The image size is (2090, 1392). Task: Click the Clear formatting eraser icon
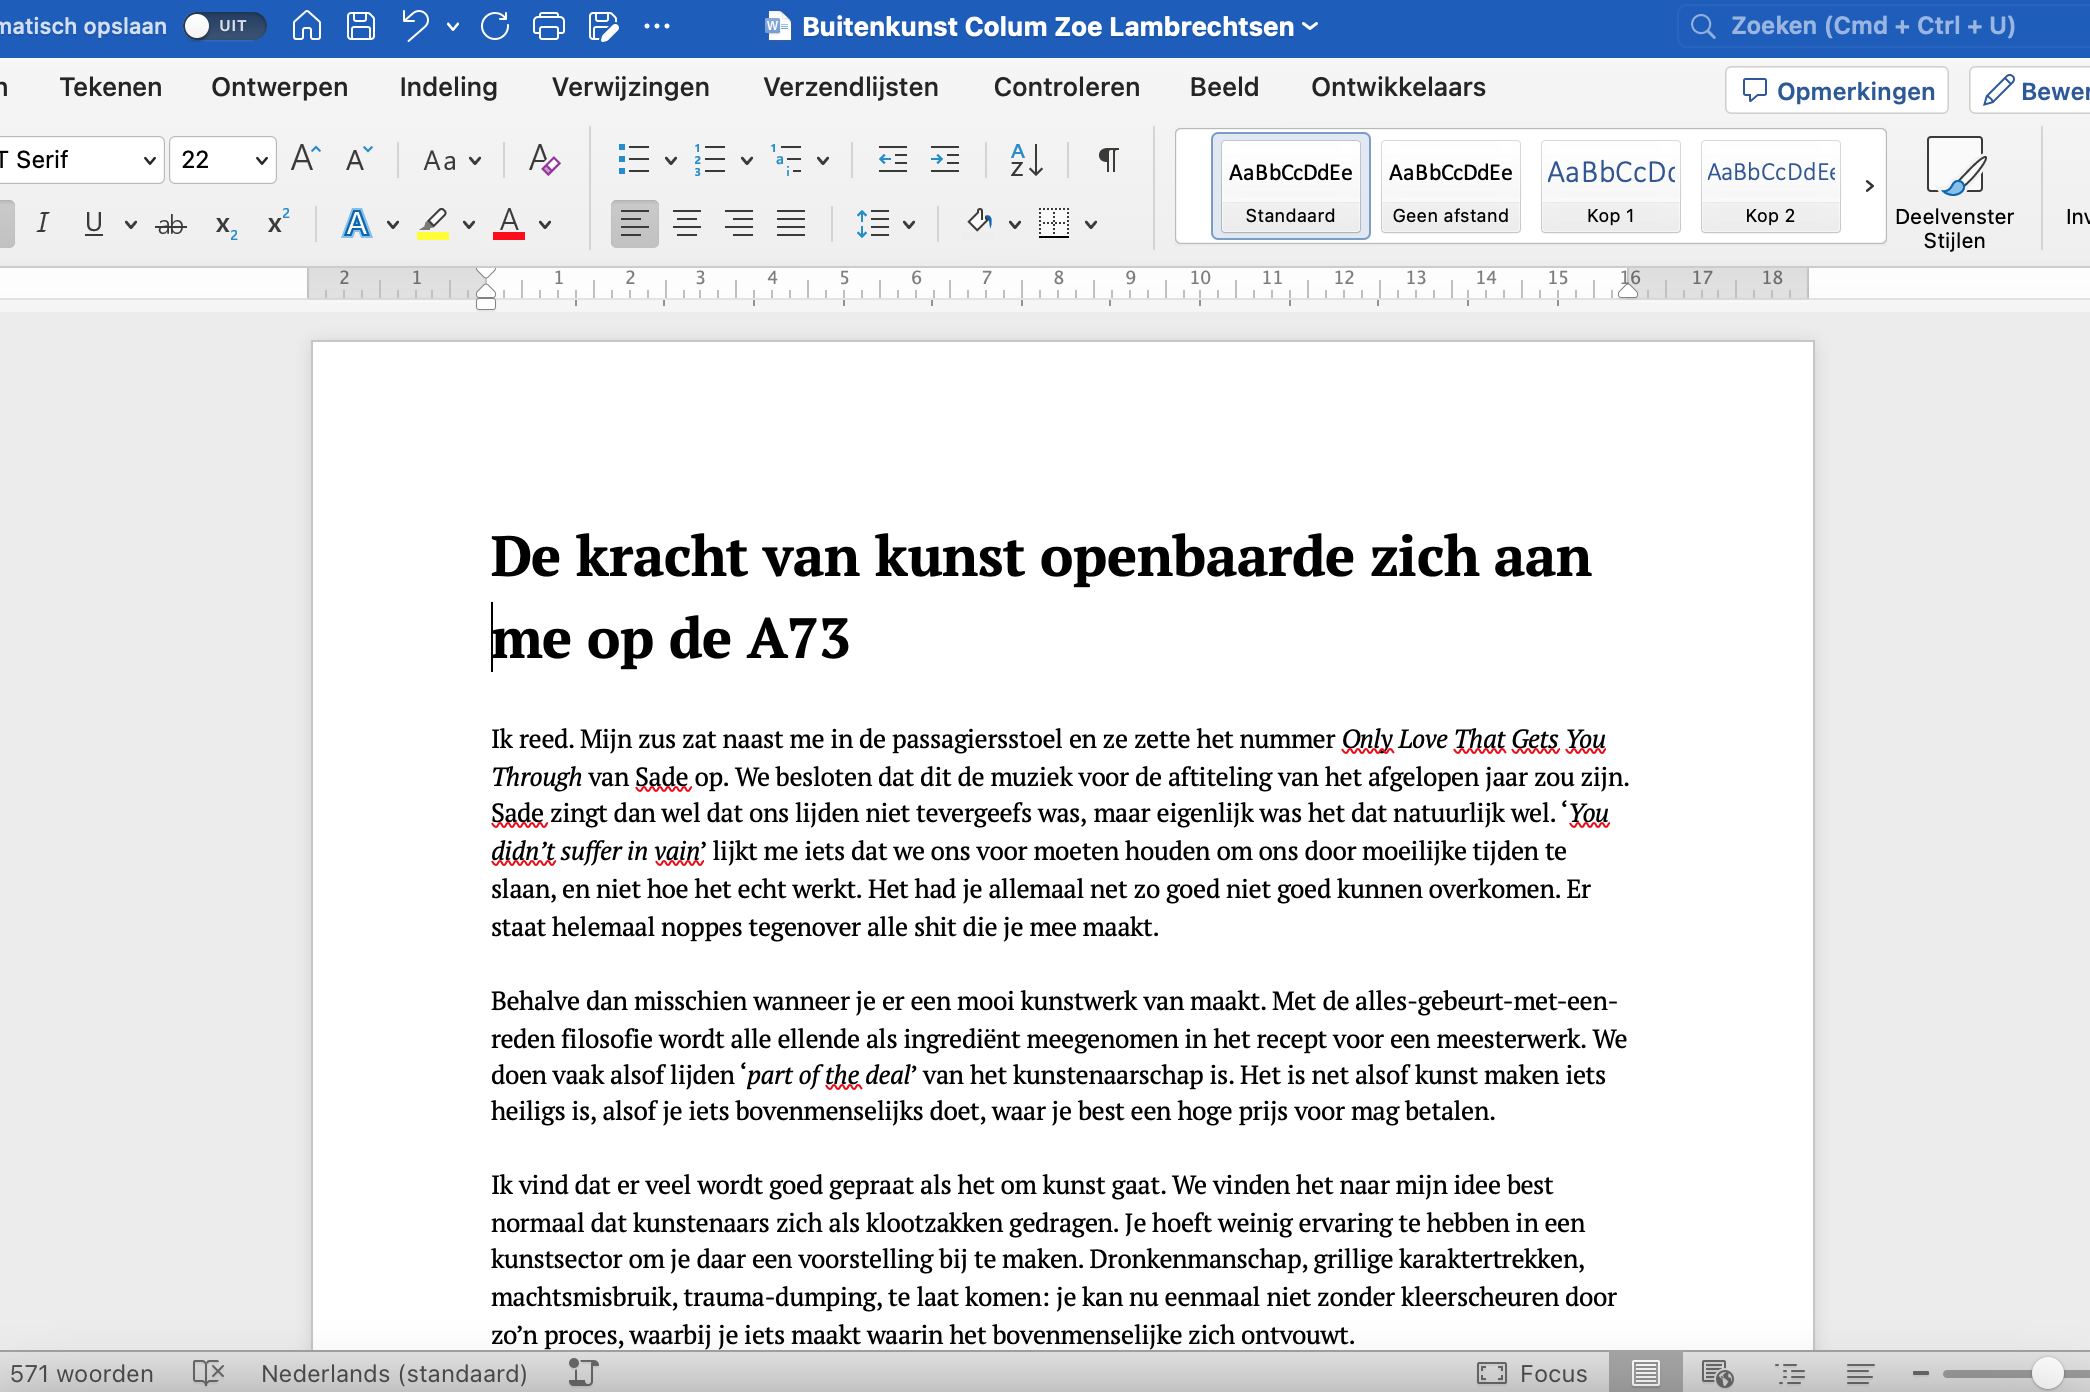(x=544, y=160)
